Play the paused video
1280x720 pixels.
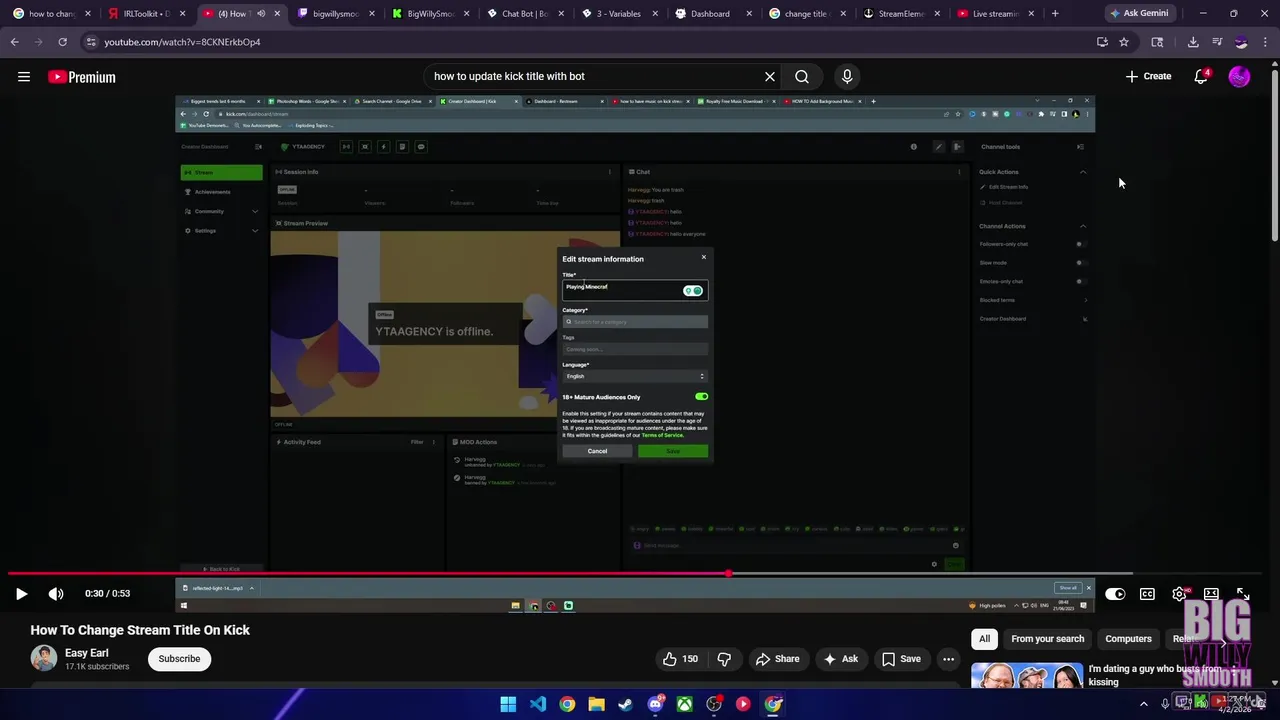pyautogui.click(x=21, y=594)
